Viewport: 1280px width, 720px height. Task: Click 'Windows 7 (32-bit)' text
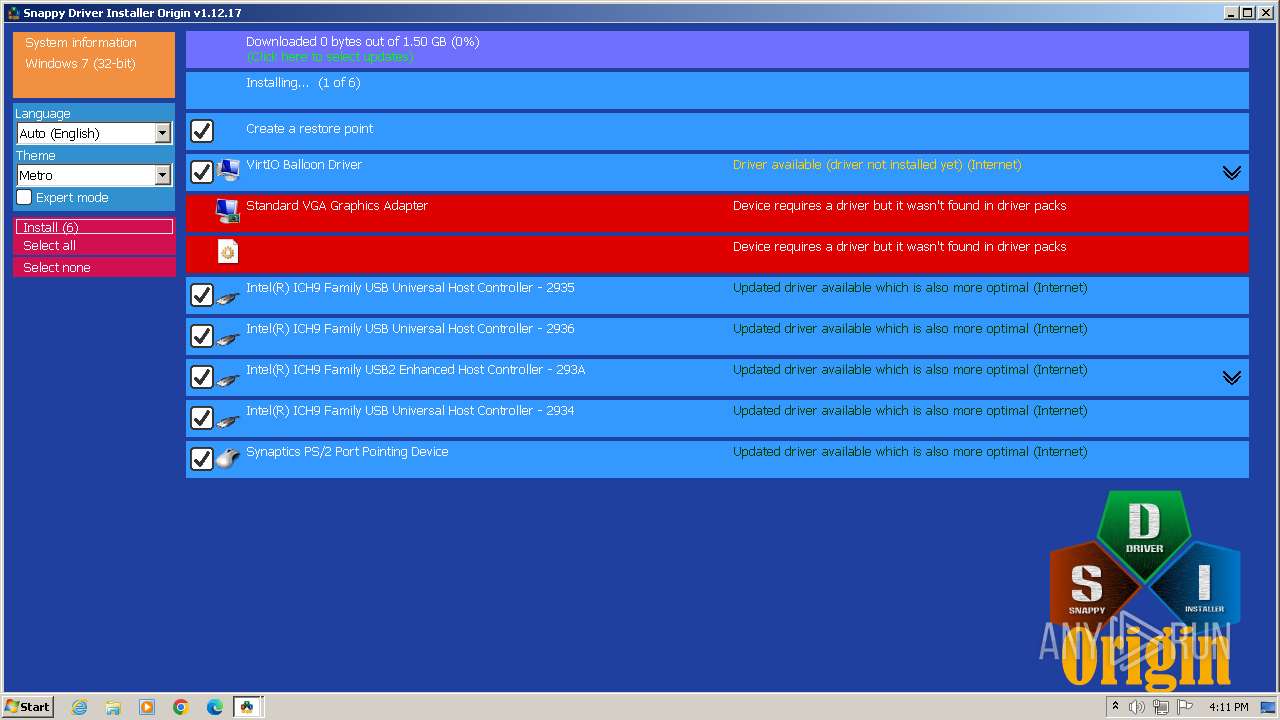pyautogui.click(x=80, y=64)
